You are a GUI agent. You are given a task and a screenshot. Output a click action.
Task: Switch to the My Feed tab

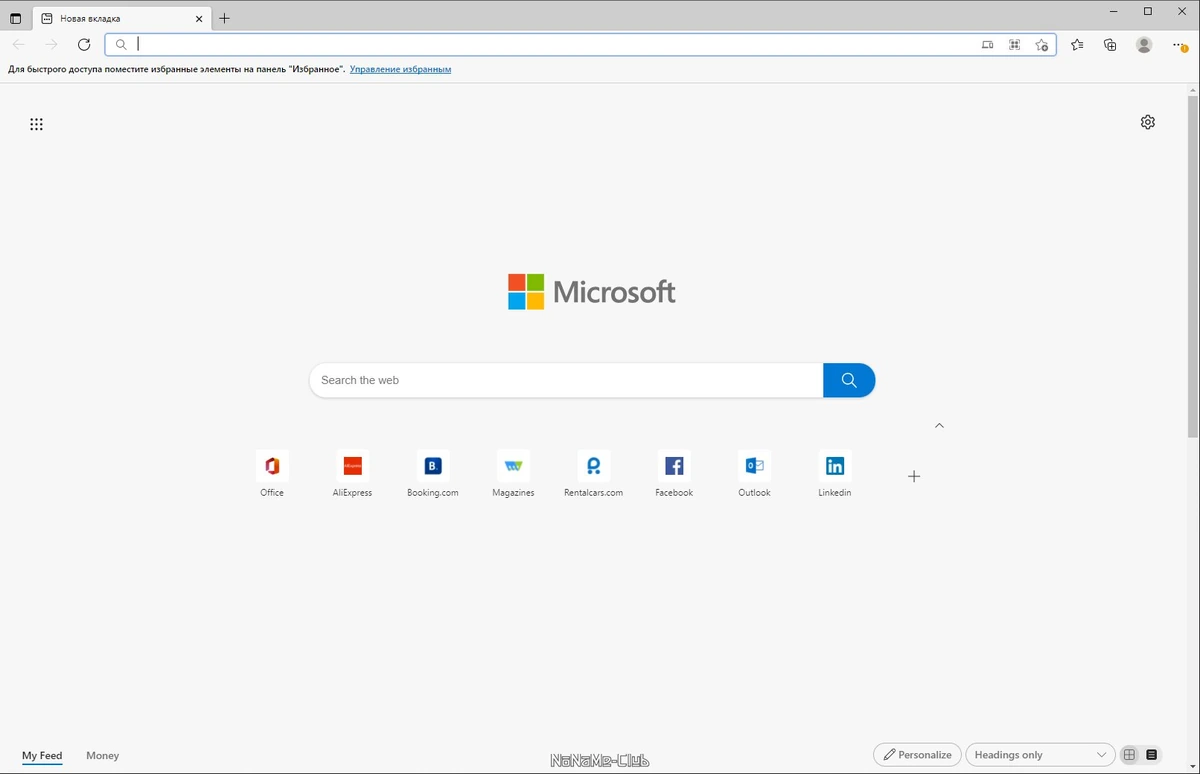coord(42,756)
